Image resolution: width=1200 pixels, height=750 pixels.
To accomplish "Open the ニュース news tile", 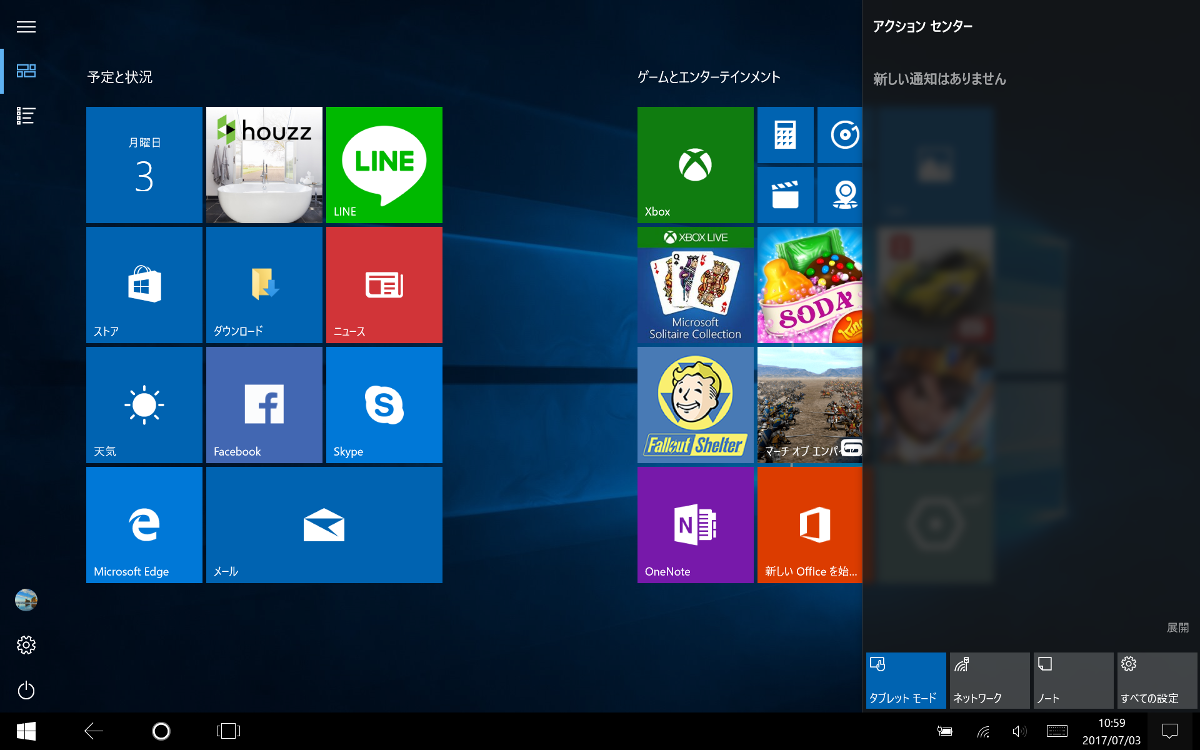I will click(x=384, y=285).
